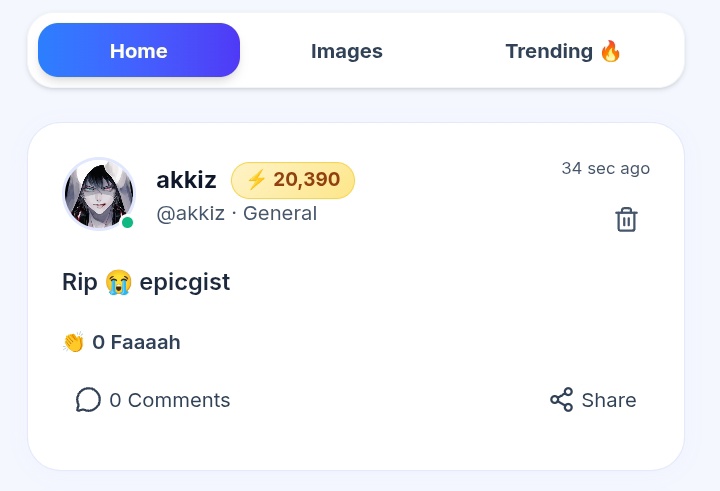Share this post
Screen dimensions: 720x491
pyautogui.click(x=593, y=400)
